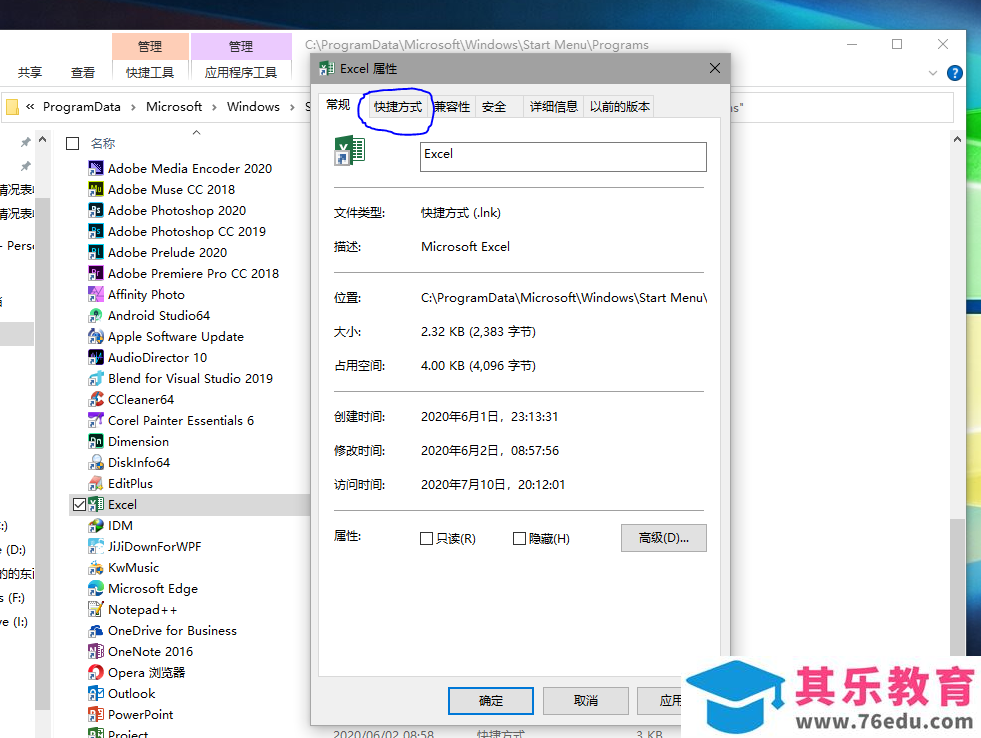Click the Notepad++ icon
Screen dimensions: 981x738
tap(96, 609)
